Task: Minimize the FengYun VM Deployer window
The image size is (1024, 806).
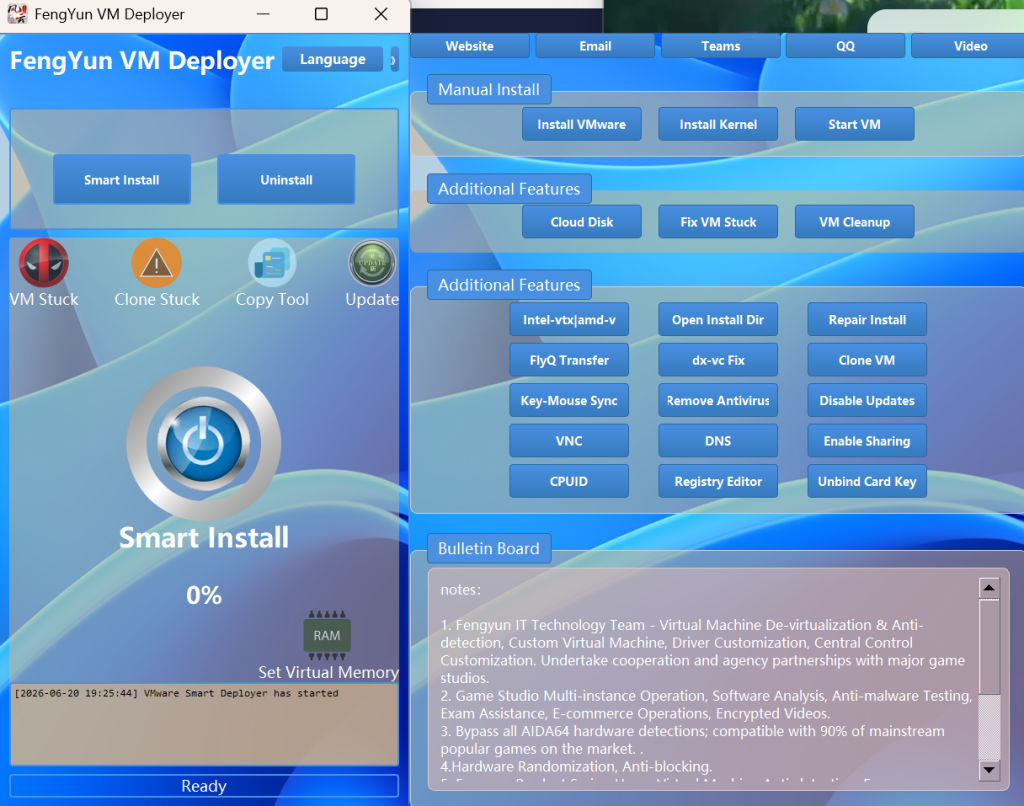Action: (263, 14)
